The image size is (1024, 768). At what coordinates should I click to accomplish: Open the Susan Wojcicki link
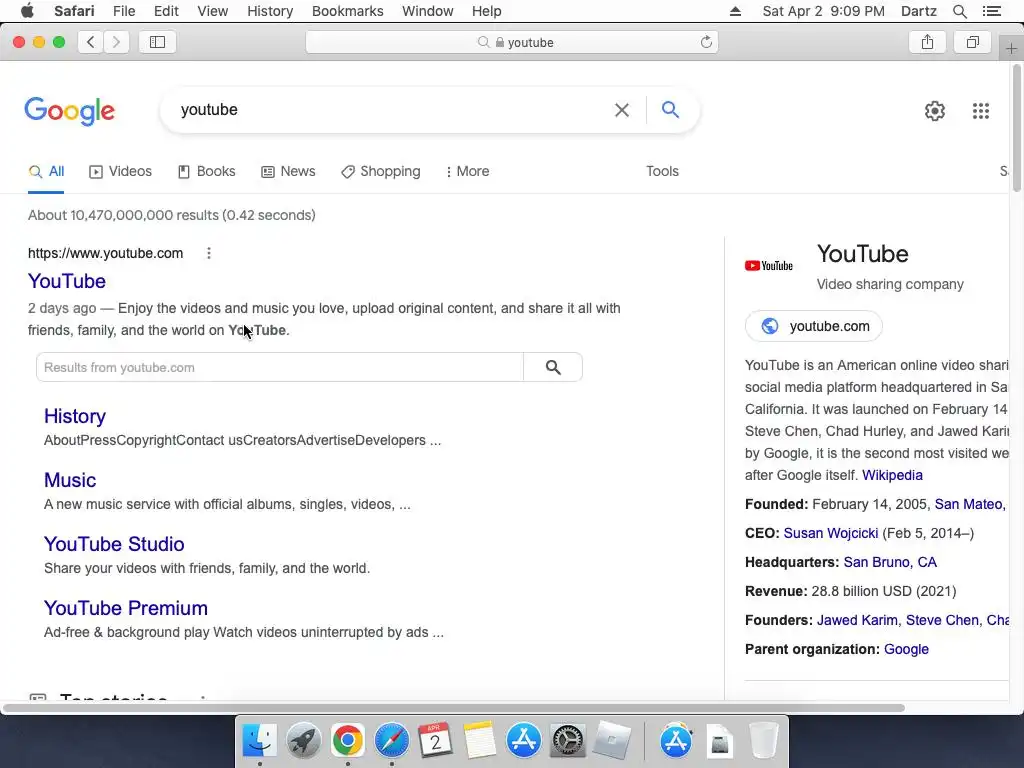(x=831, y=534)
